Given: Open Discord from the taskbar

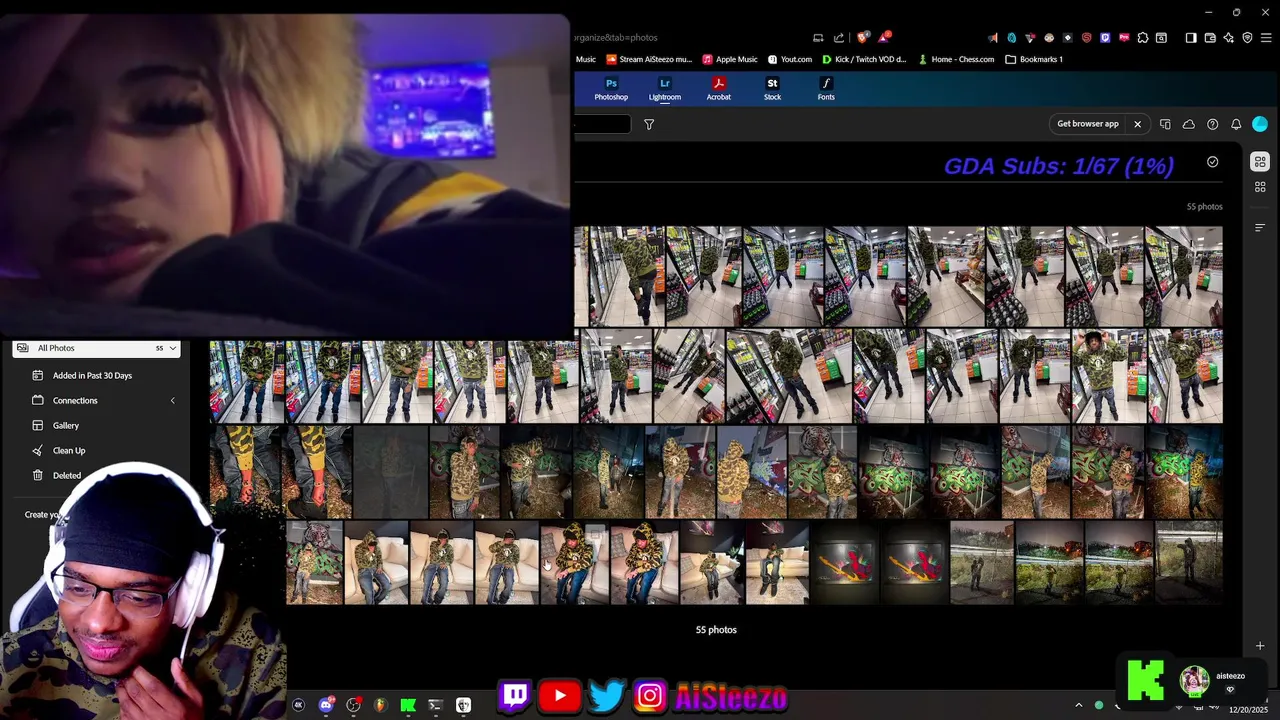Looking at the screenshot, I should 326,705.
